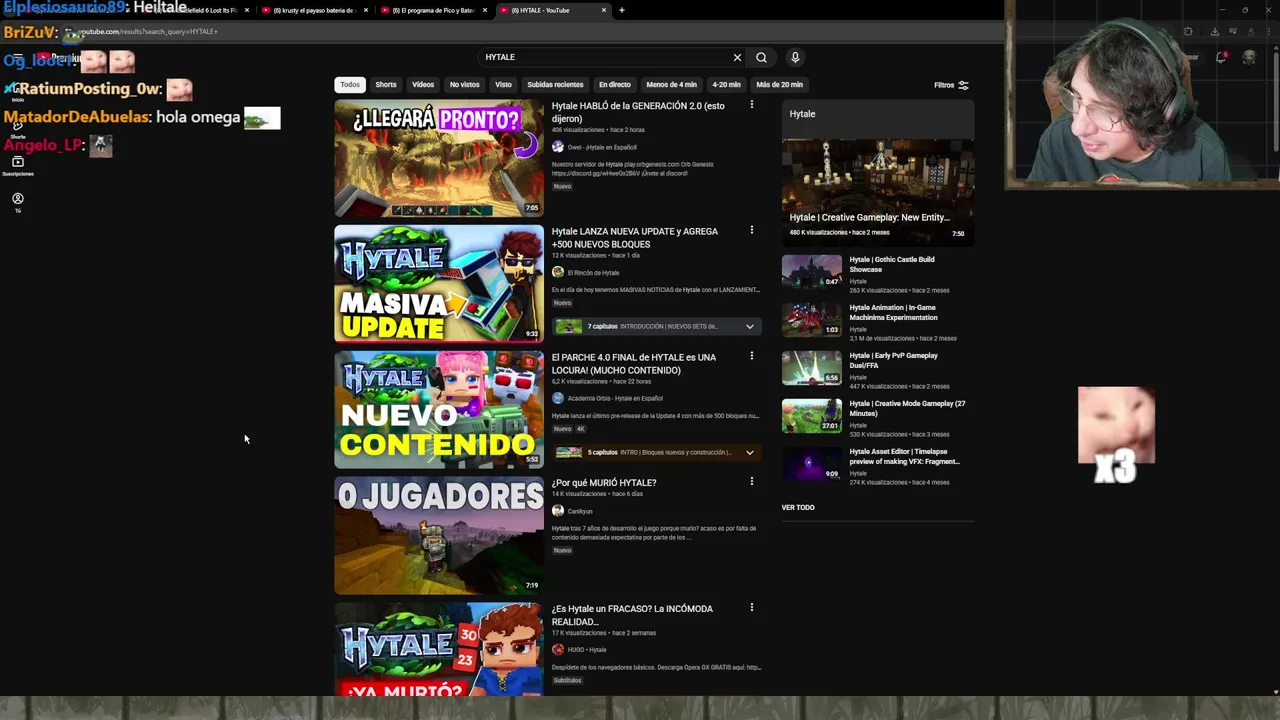
Task: Open options menu for Hytale LANZA NUEVA UPDATE video
Action: [x=752, y=230]
